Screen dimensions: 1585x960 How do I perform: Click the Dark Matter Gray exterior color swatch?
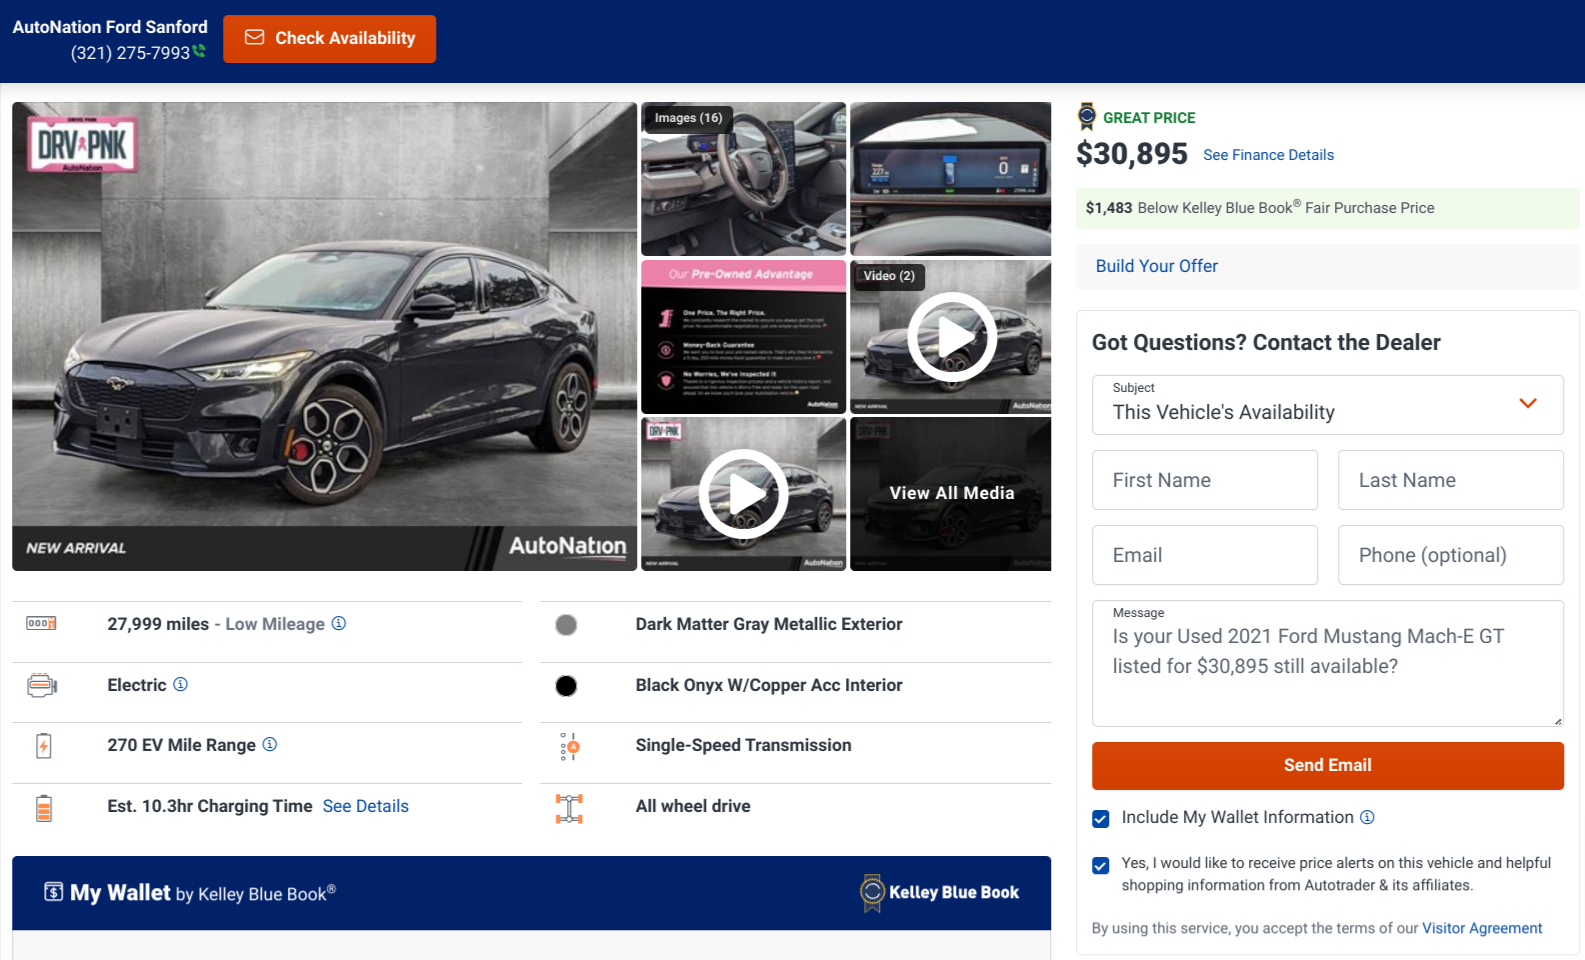[566, 625]
